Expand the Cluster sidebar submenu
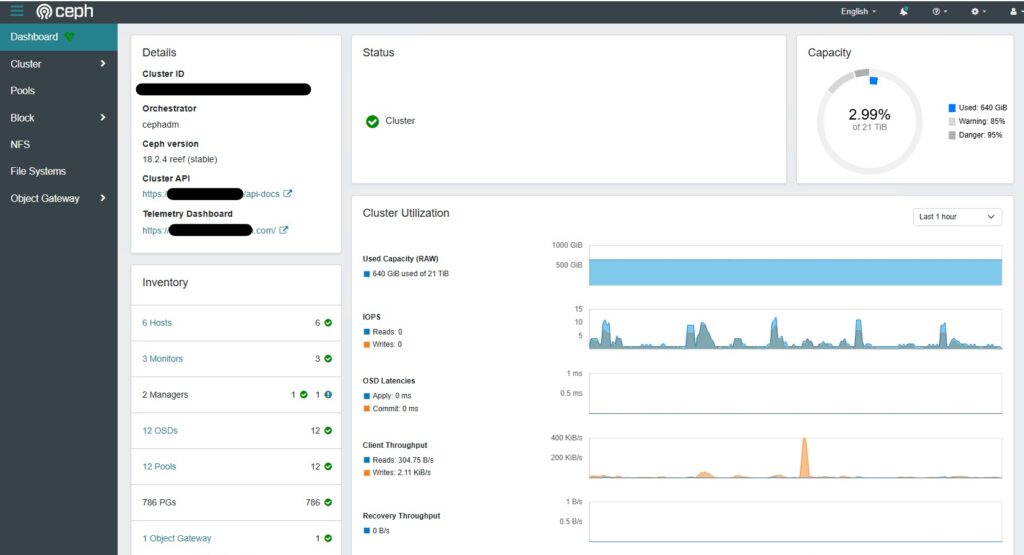 (102, 64)
